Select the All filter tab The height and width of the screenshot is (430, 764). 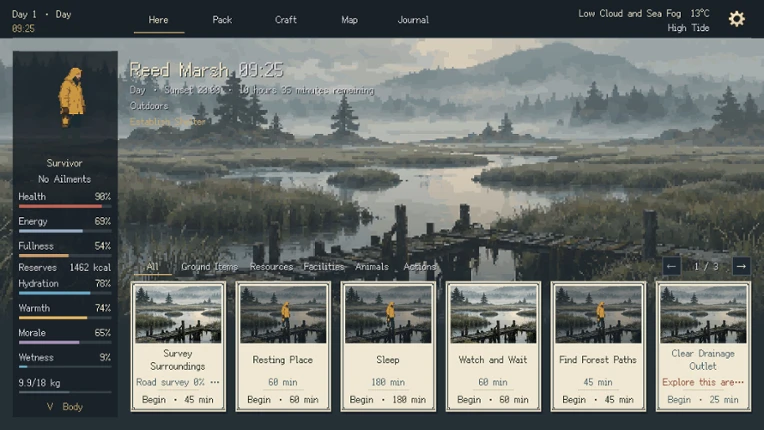153,267
